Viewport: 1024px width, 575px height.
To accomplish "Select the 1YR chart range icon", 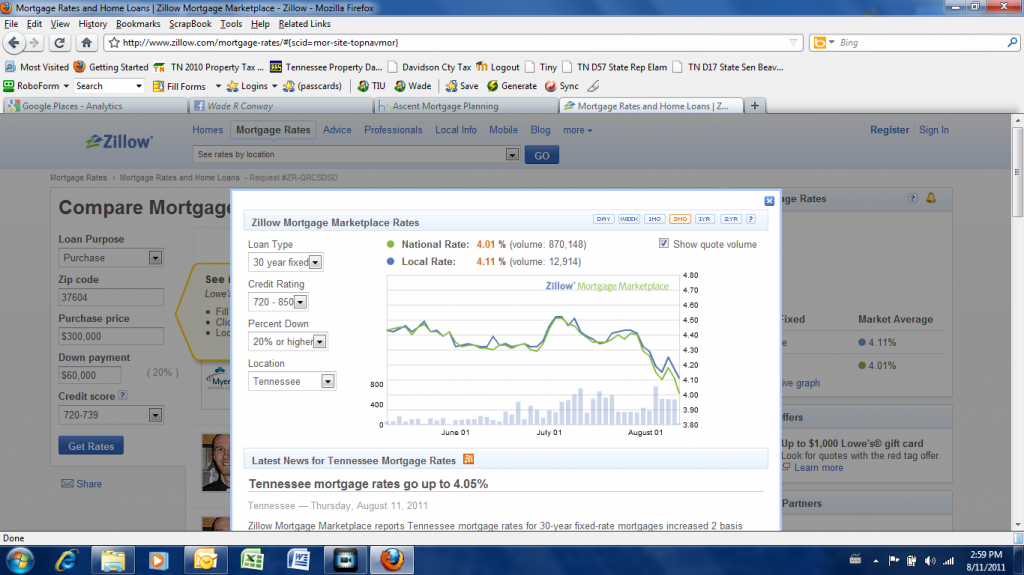I will pos(705,219).
